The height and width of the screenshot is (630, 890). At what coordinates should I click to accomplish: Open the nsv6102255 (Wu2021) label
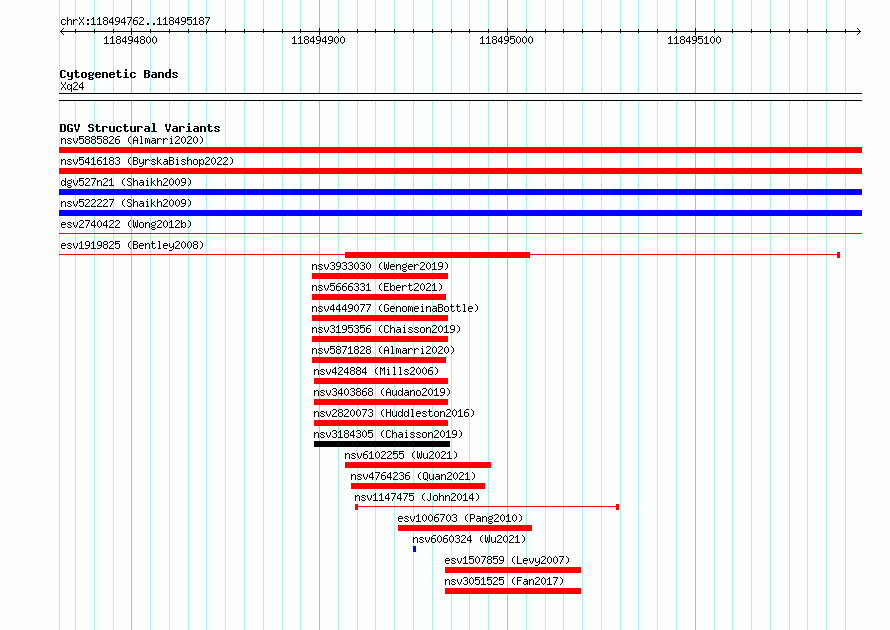401,455
